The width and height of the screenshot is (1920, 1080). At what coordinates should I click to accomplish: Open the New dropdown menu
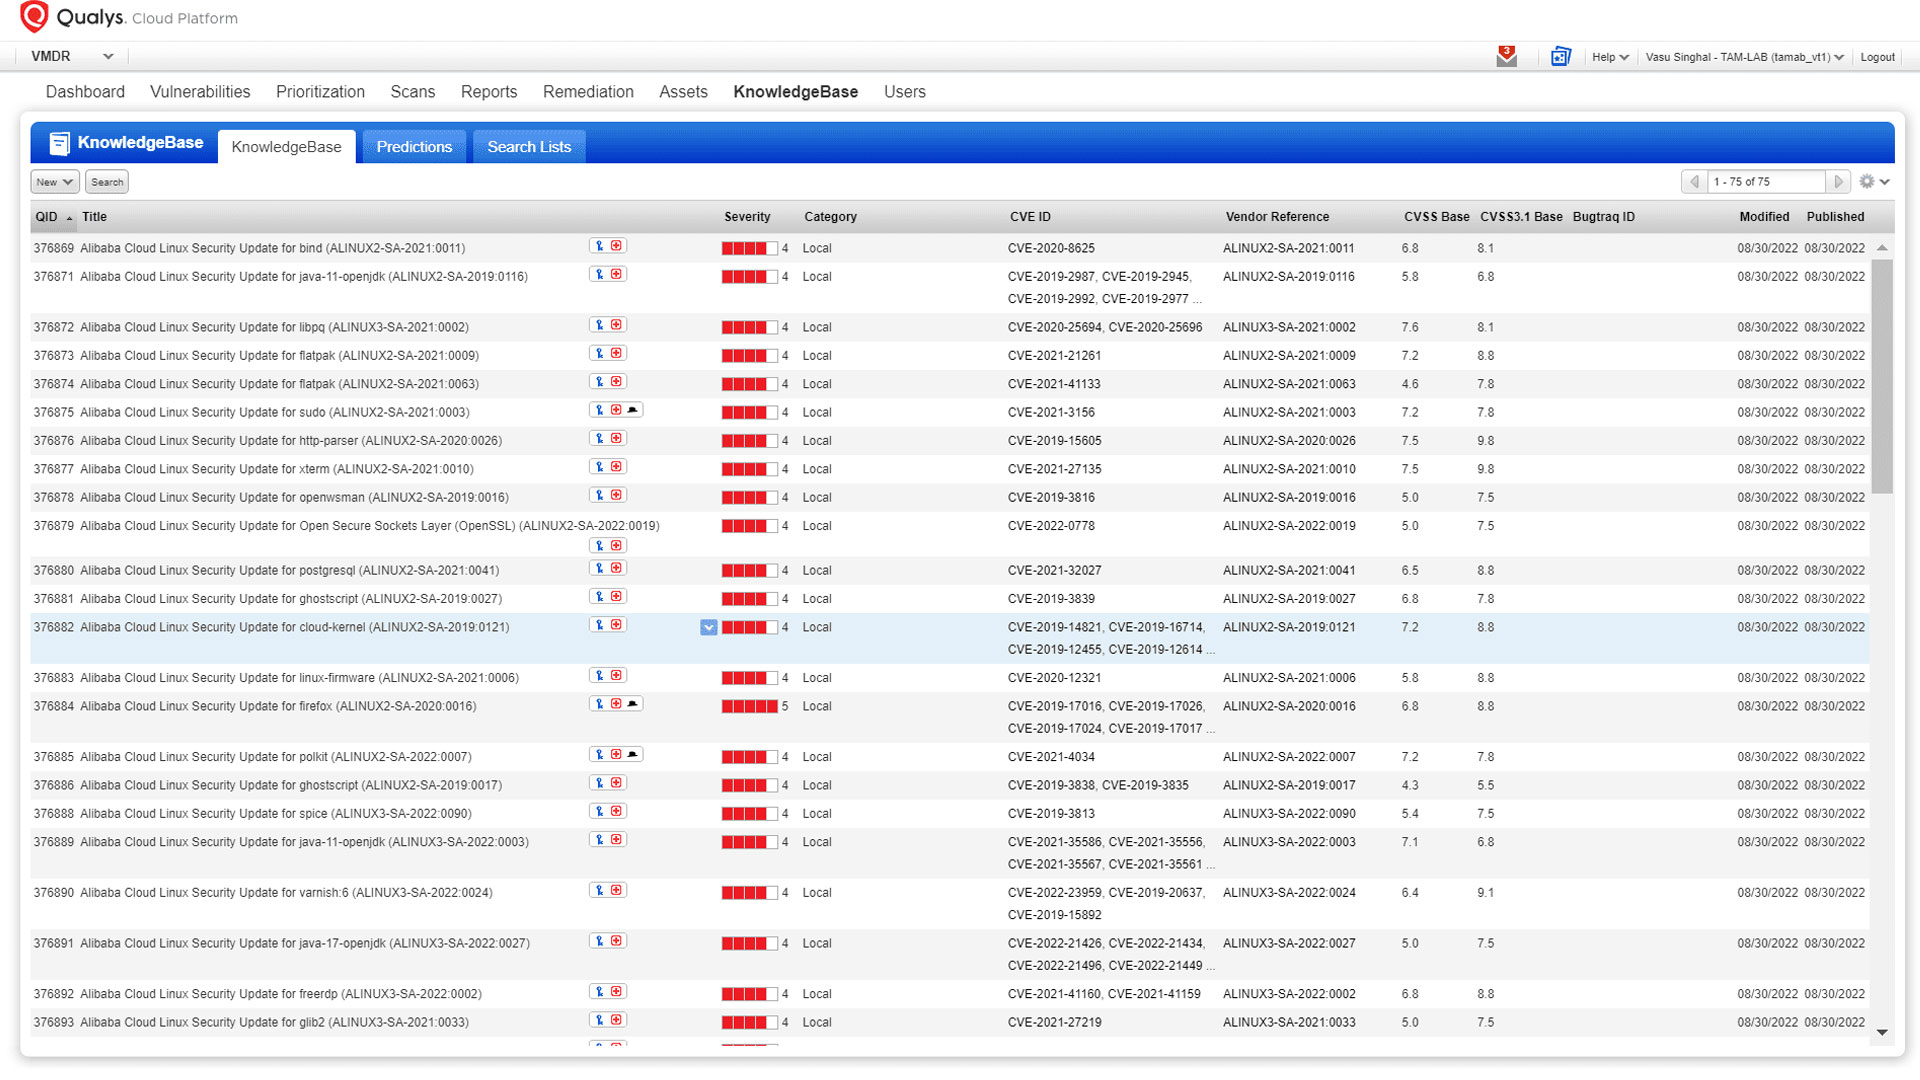pyautogui.click(x=54, y=181)
